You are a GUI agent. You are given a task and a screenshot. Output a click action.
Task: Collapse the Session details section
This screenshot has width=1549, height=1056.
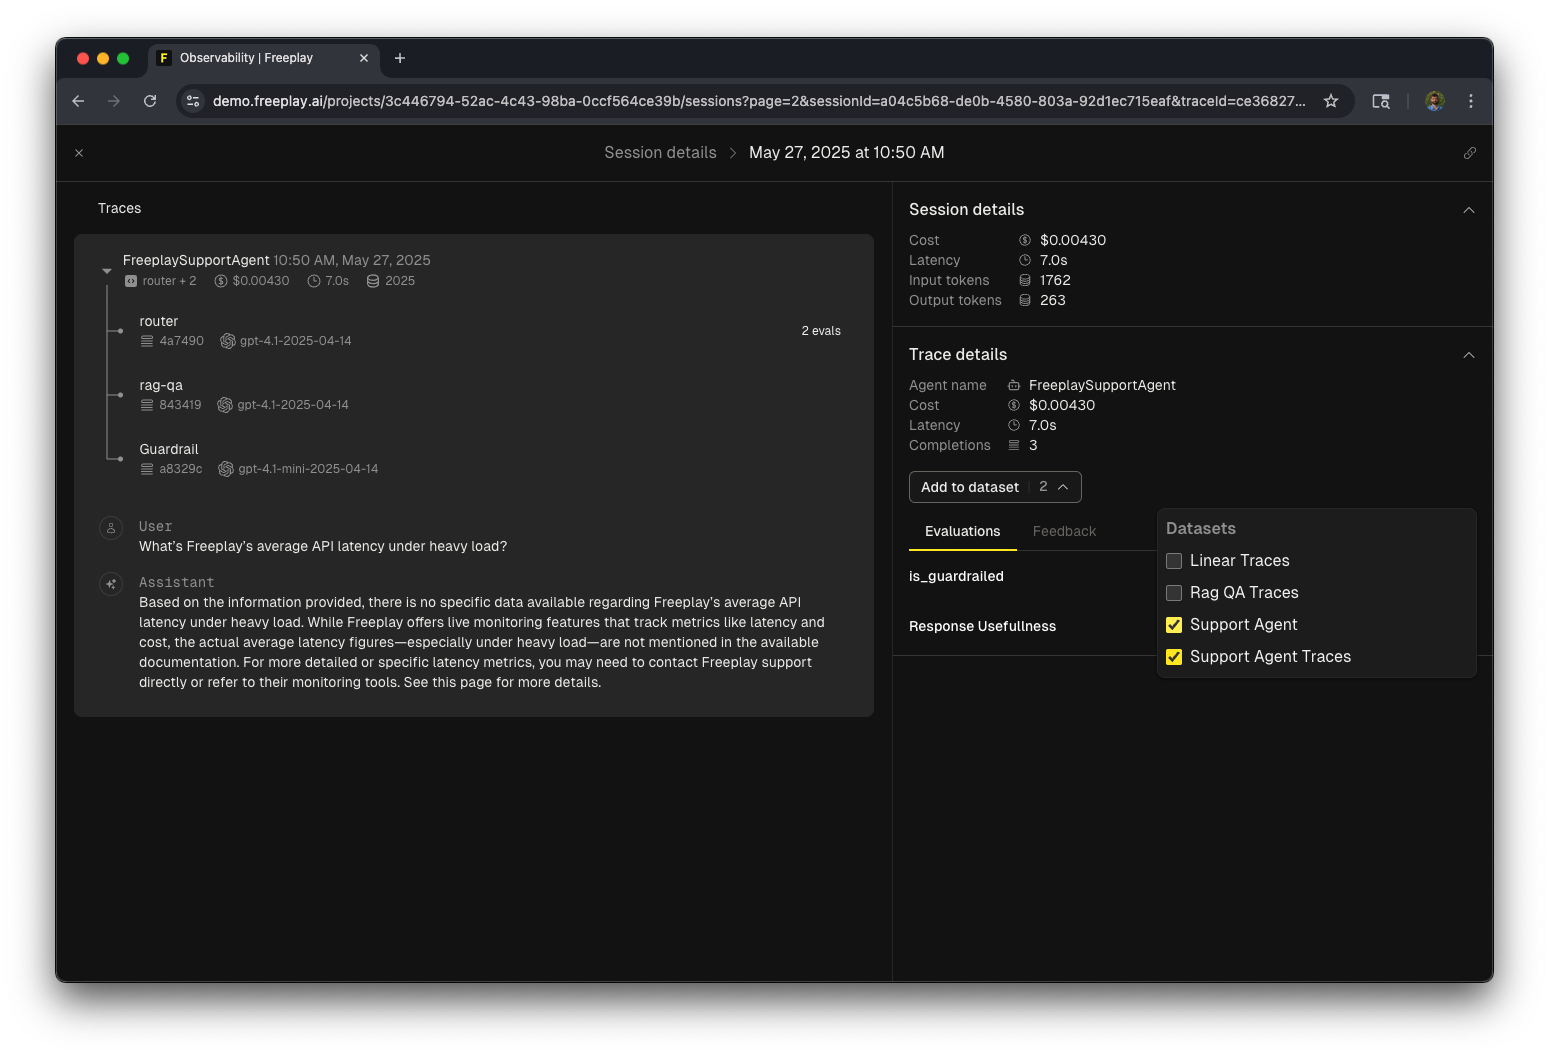tap(1469, 210)
